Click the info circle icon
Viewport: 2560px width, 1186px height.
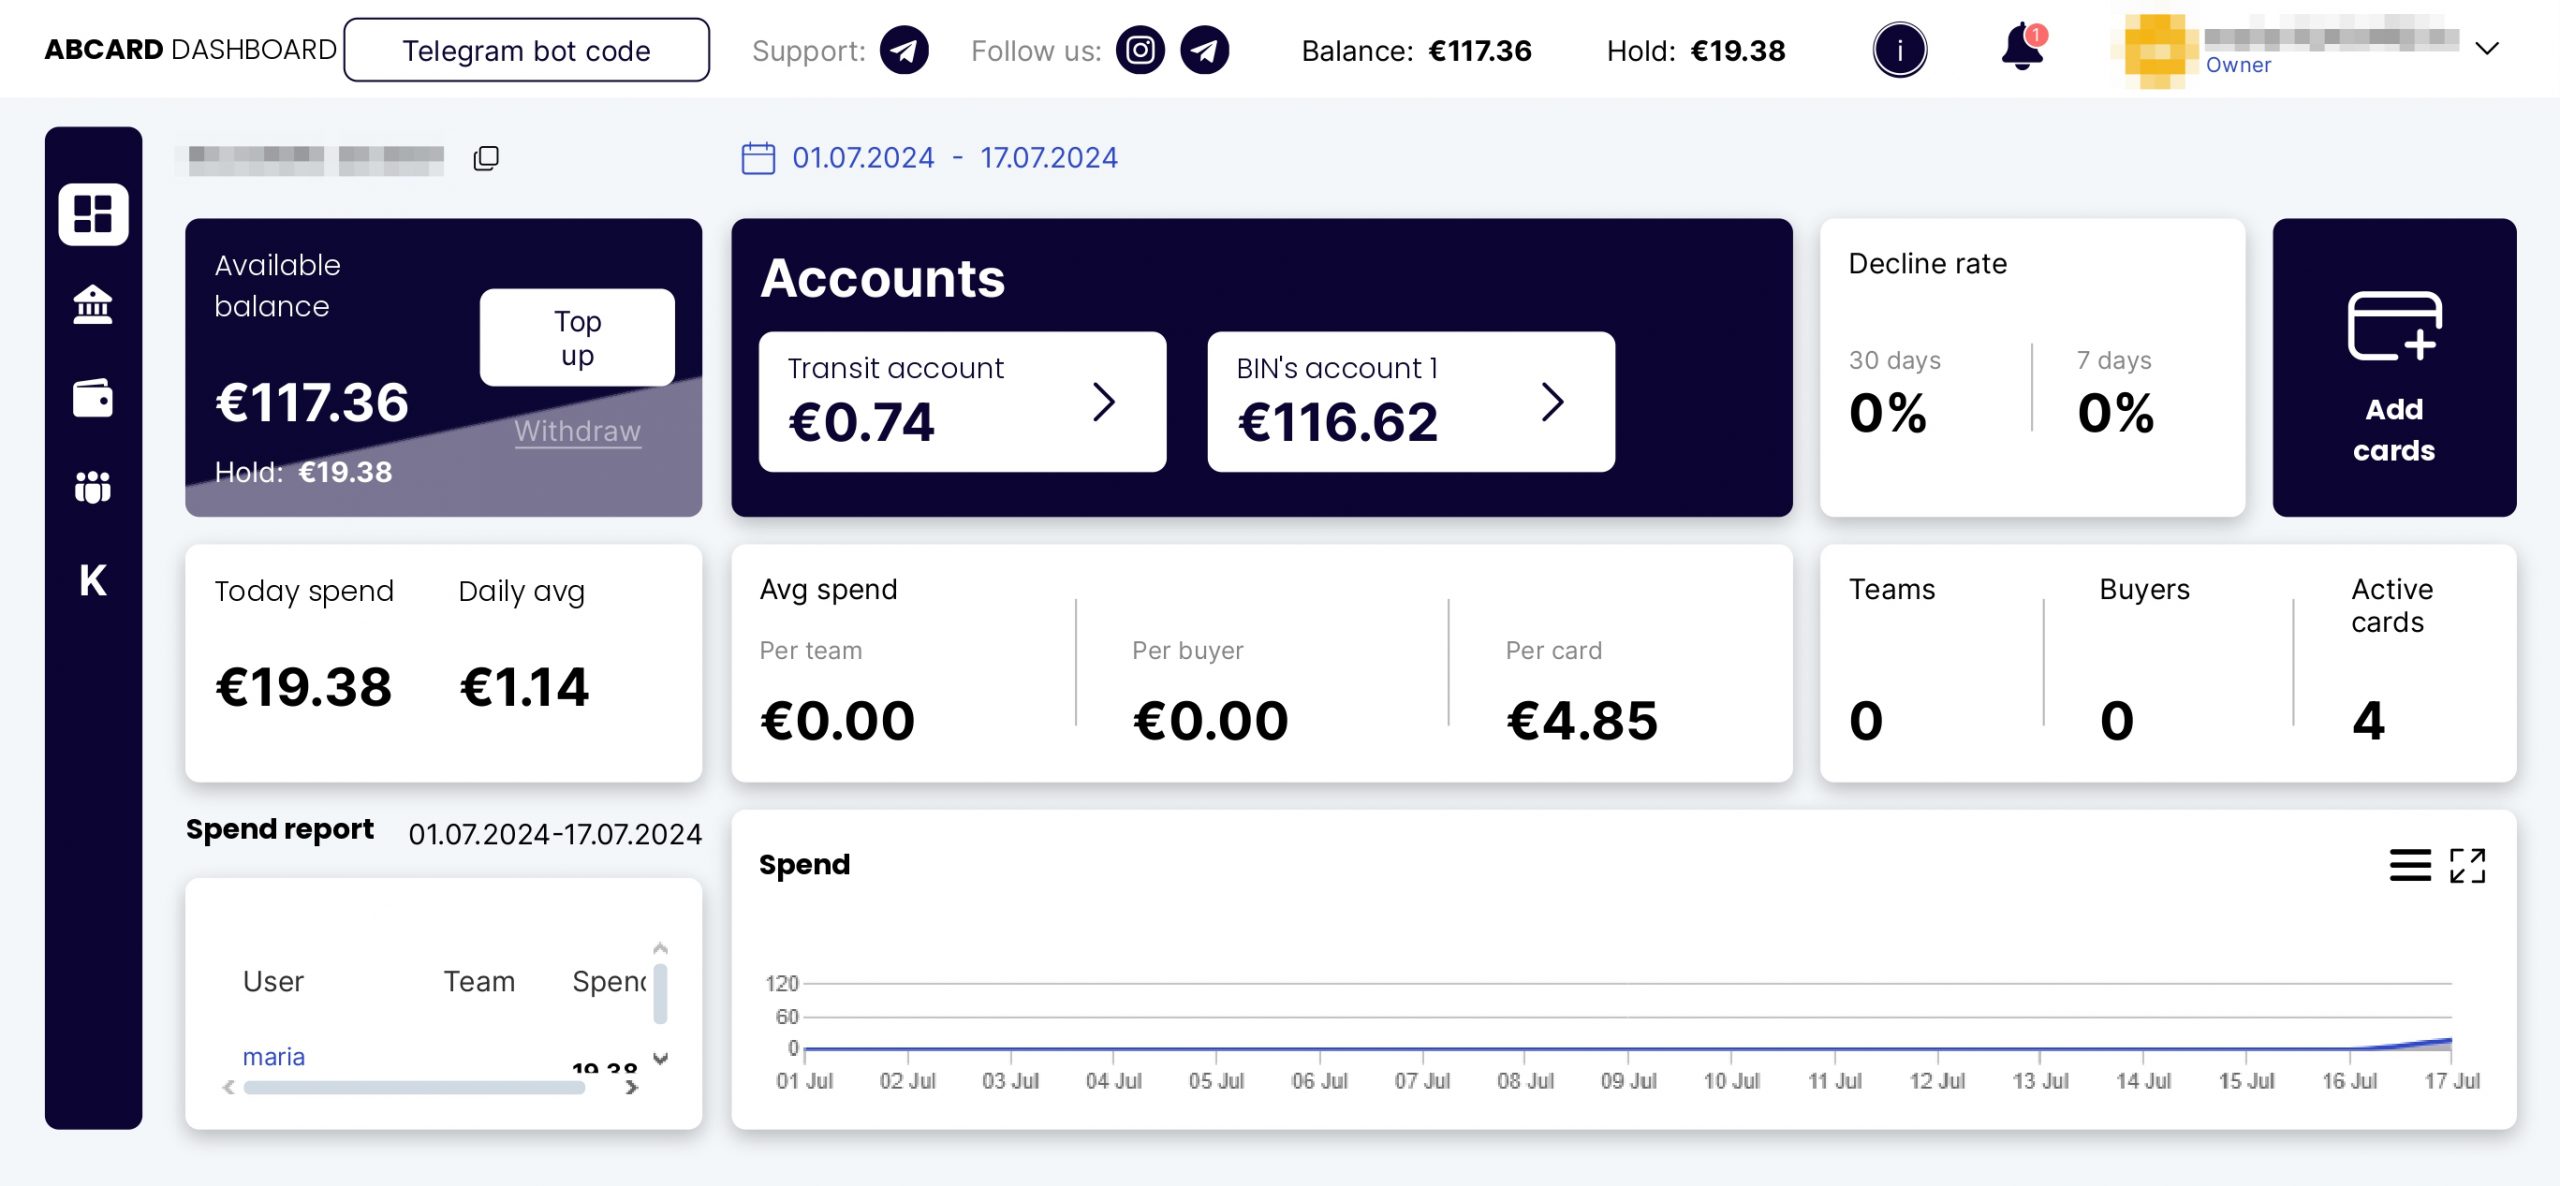point(1899,50)
